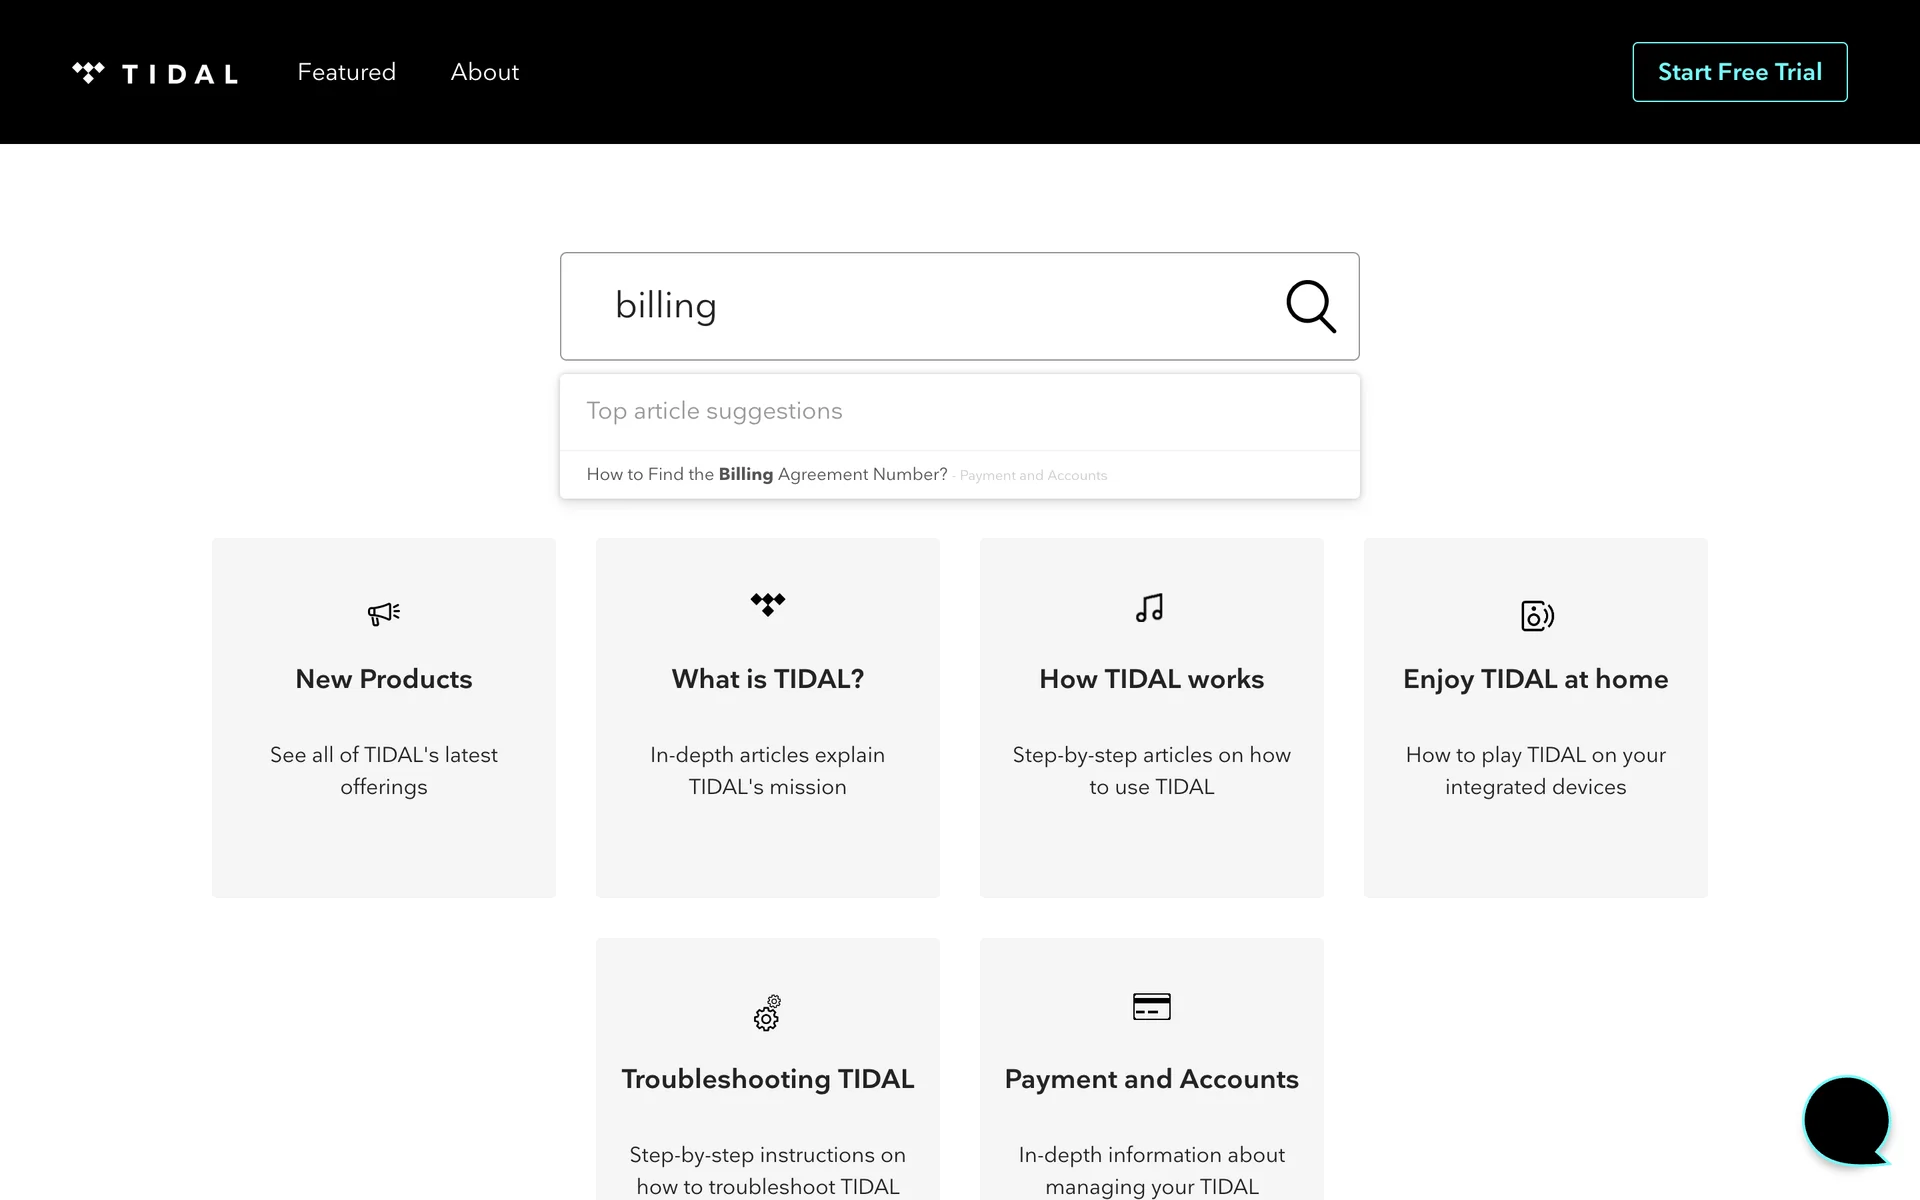Open the New Products heading
The width and height of the screenshot is (1920, 1200).
coord(384,679)
